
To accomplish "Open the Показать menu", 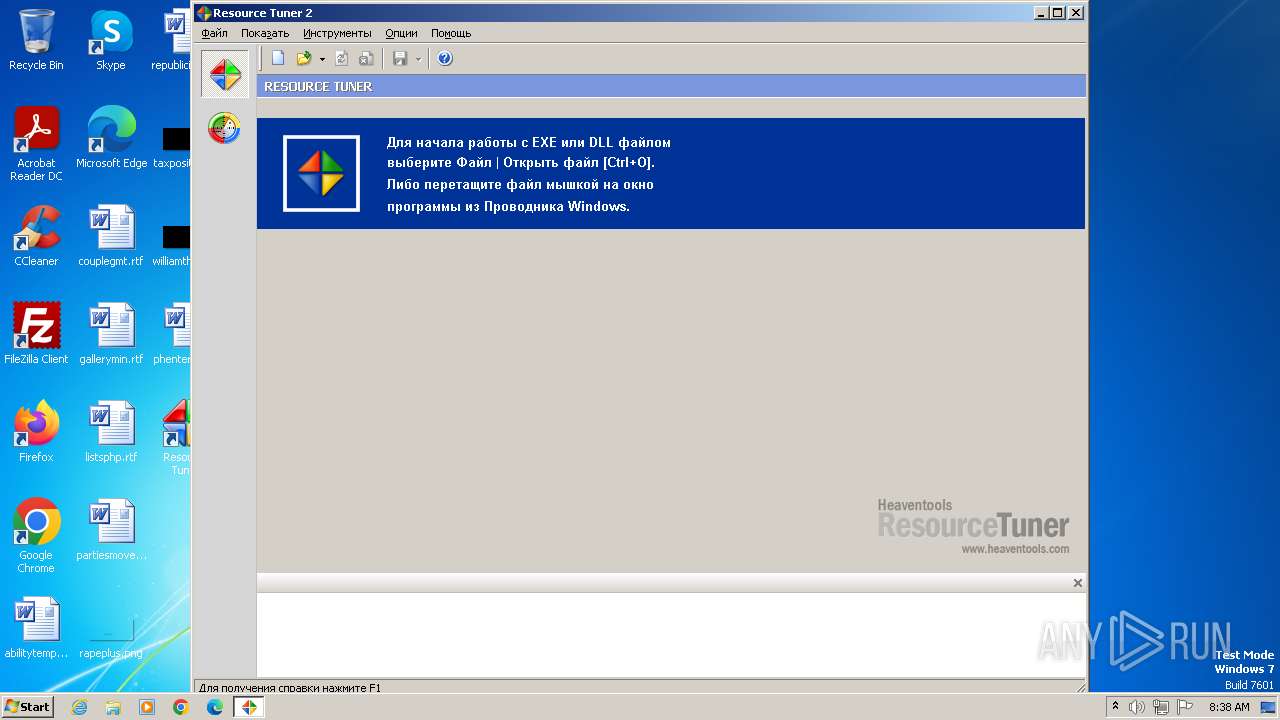I will tap(265, 33).
